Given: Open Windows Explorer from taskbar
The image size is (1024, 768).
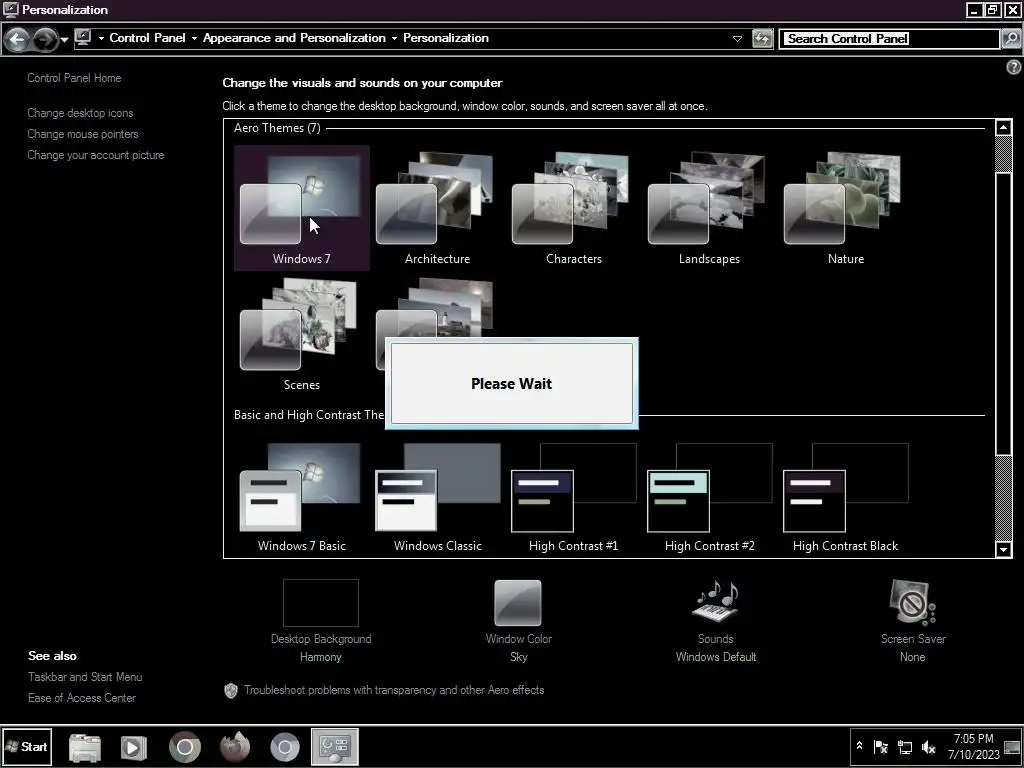Looking at the screenshot, I should tap(85, 747).
